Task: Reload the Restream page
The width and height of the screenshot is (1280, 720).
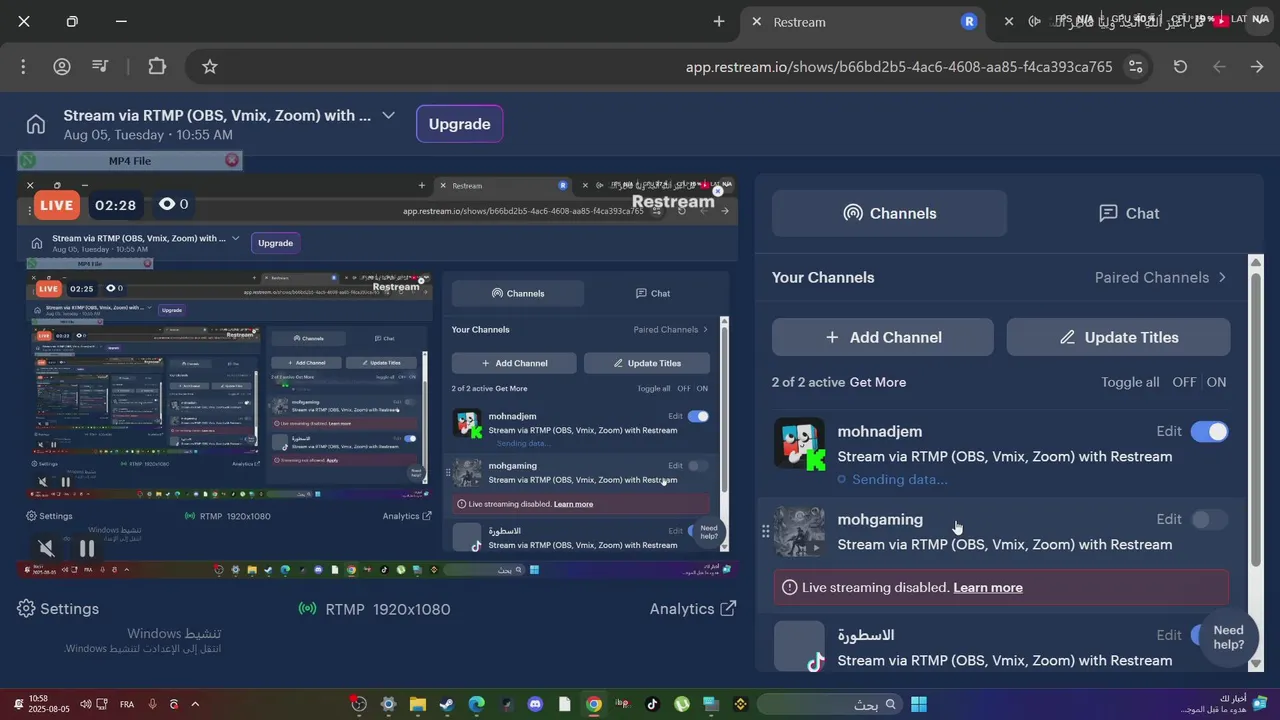Action: [x=1180, y=67]
